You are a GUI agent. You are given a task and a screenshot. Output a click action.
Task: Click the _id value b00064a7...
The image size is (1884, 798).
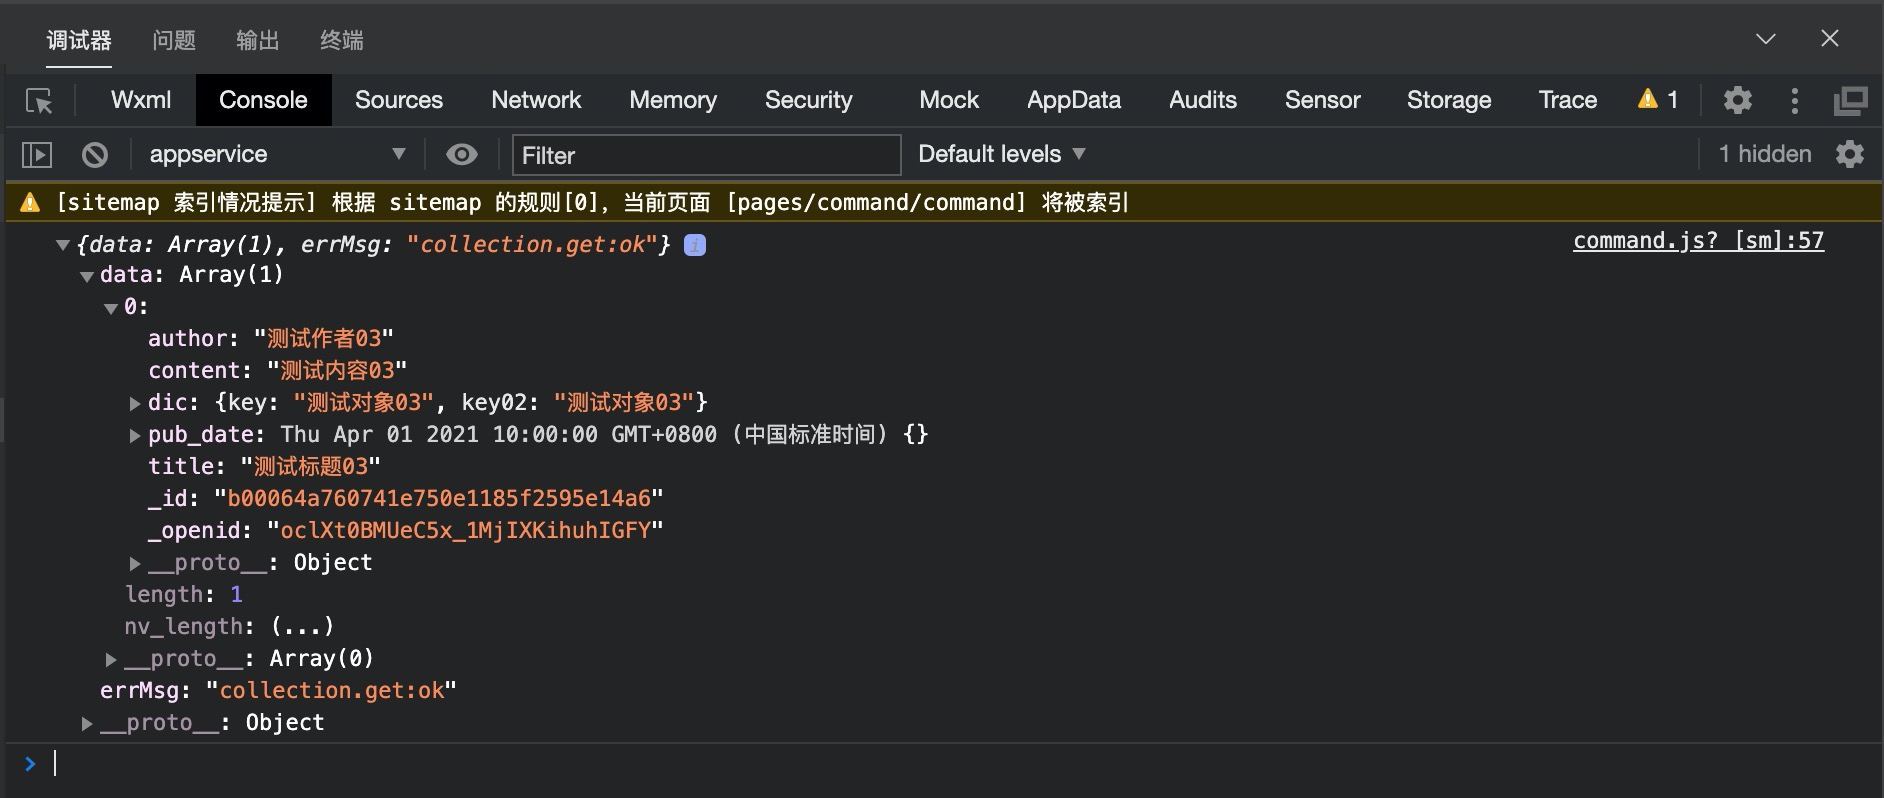coord(439,499)
